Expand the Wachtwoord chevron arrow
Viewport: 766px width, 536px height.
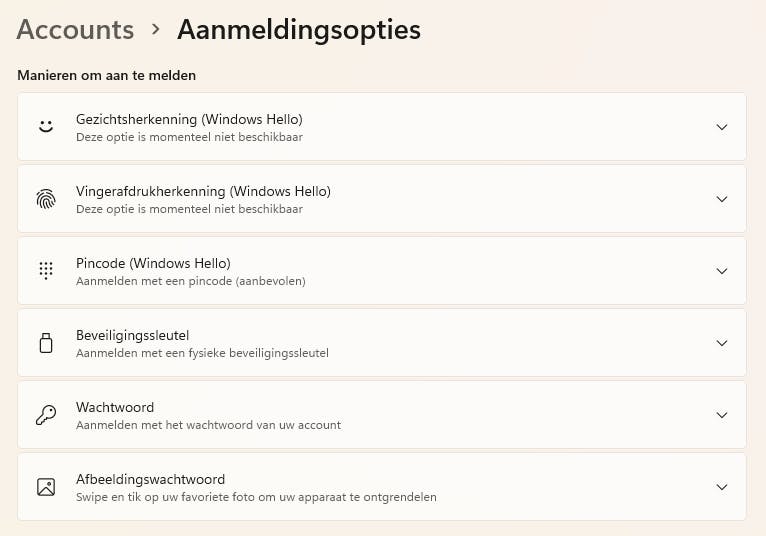point(722,415)
